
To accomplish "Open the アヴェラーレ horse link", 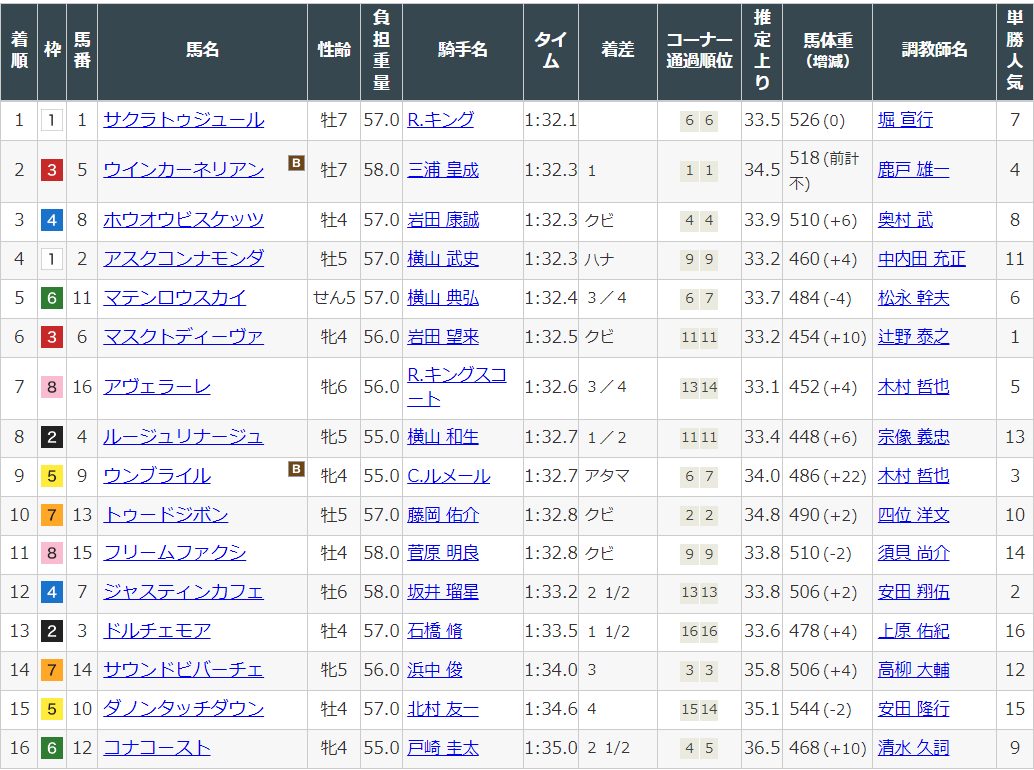I will [x=157, y=387].
